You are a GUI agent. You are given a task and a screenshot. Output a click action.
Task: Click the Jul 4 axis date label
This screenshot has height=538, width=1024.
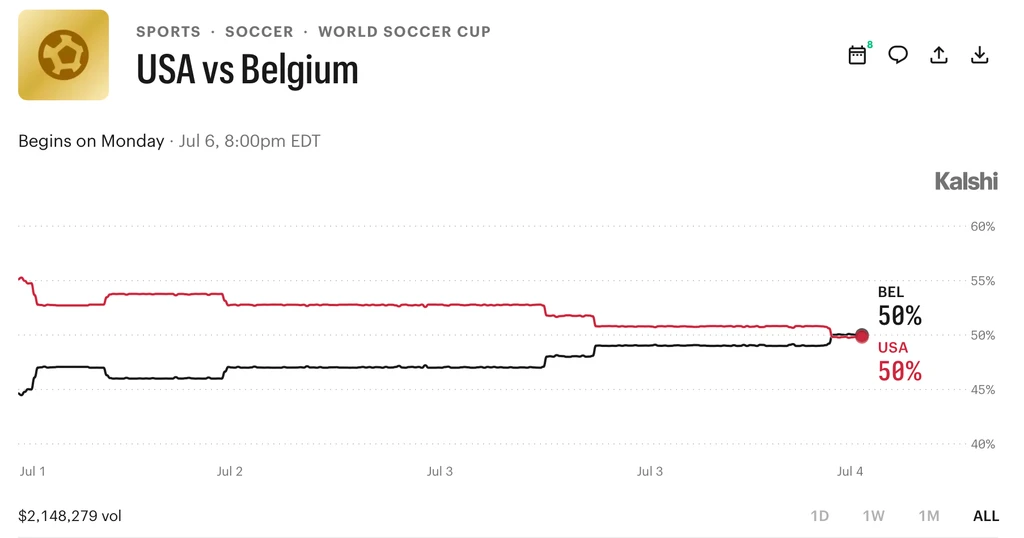[850, 471]
